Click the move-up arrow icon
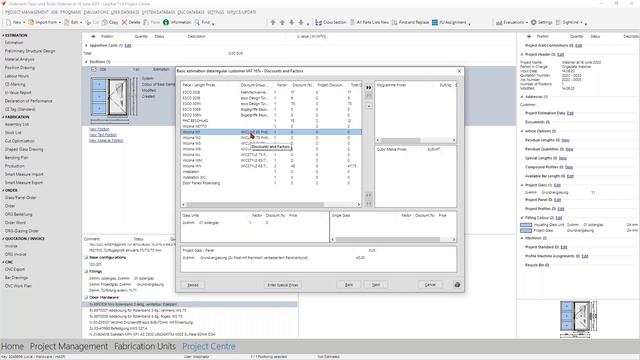The image size is (640, 360). pyautogui.click(x=282, y=22)
